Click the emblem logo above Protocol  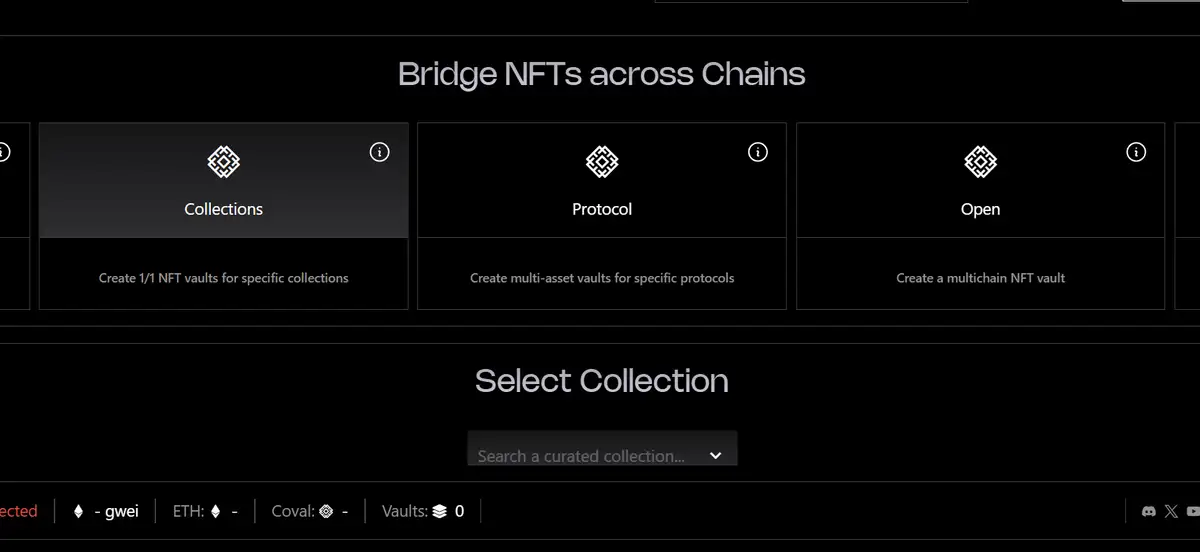[x=602, y=161]
